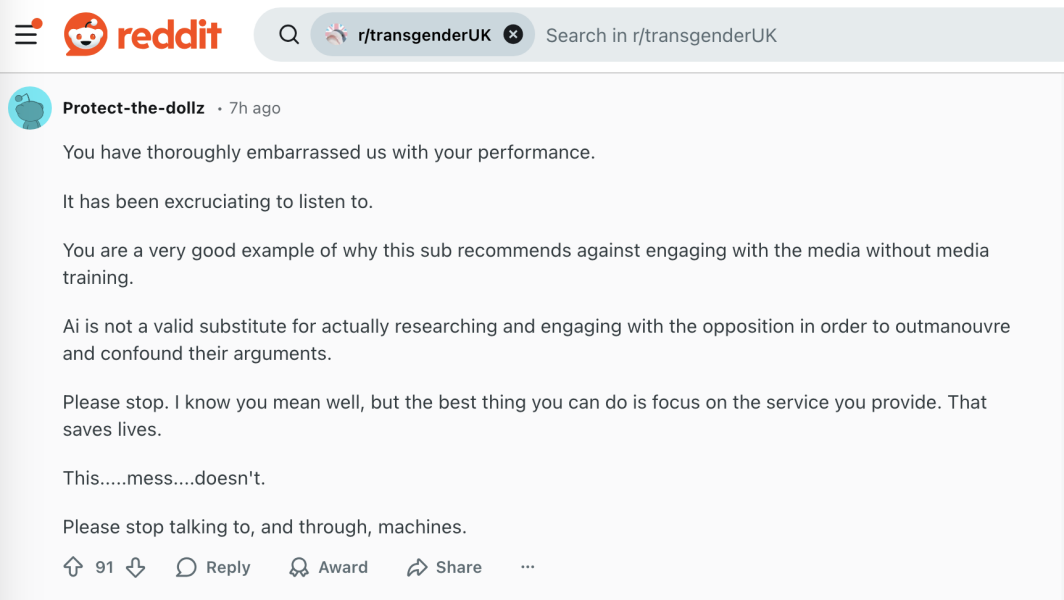The image size is (1064, 600).
Task: Give an Award to this comment
Action: click(x=329, y=567)
